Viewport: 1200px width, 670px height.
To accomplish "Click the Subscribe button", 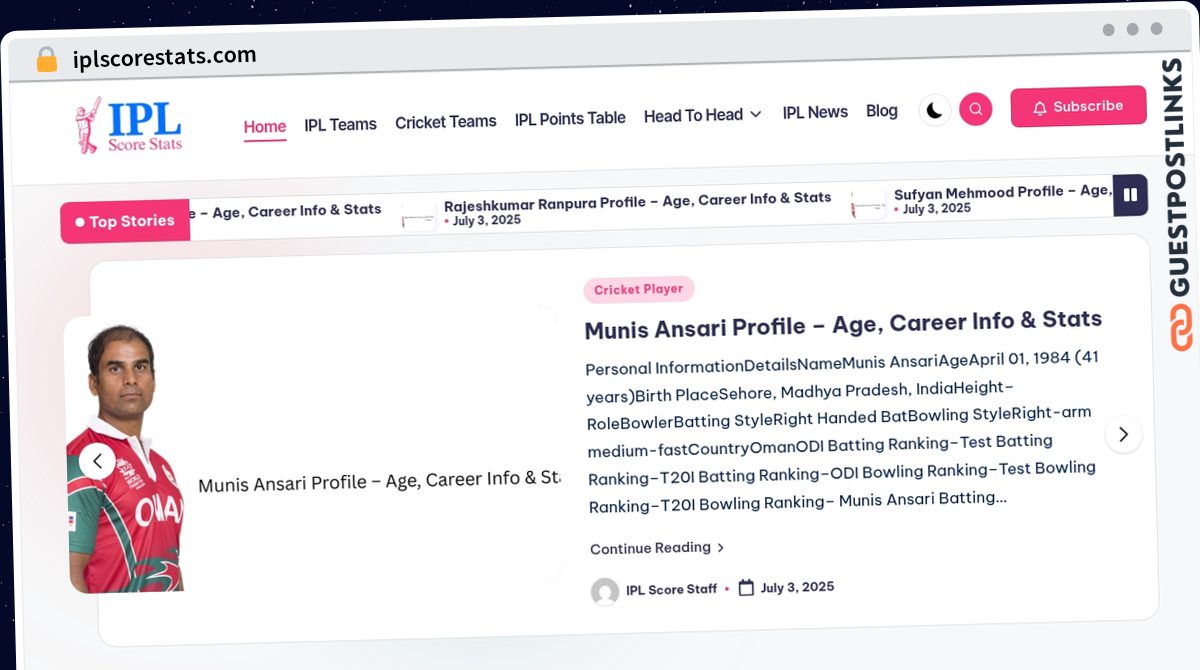I will (x=1078, y=106).
